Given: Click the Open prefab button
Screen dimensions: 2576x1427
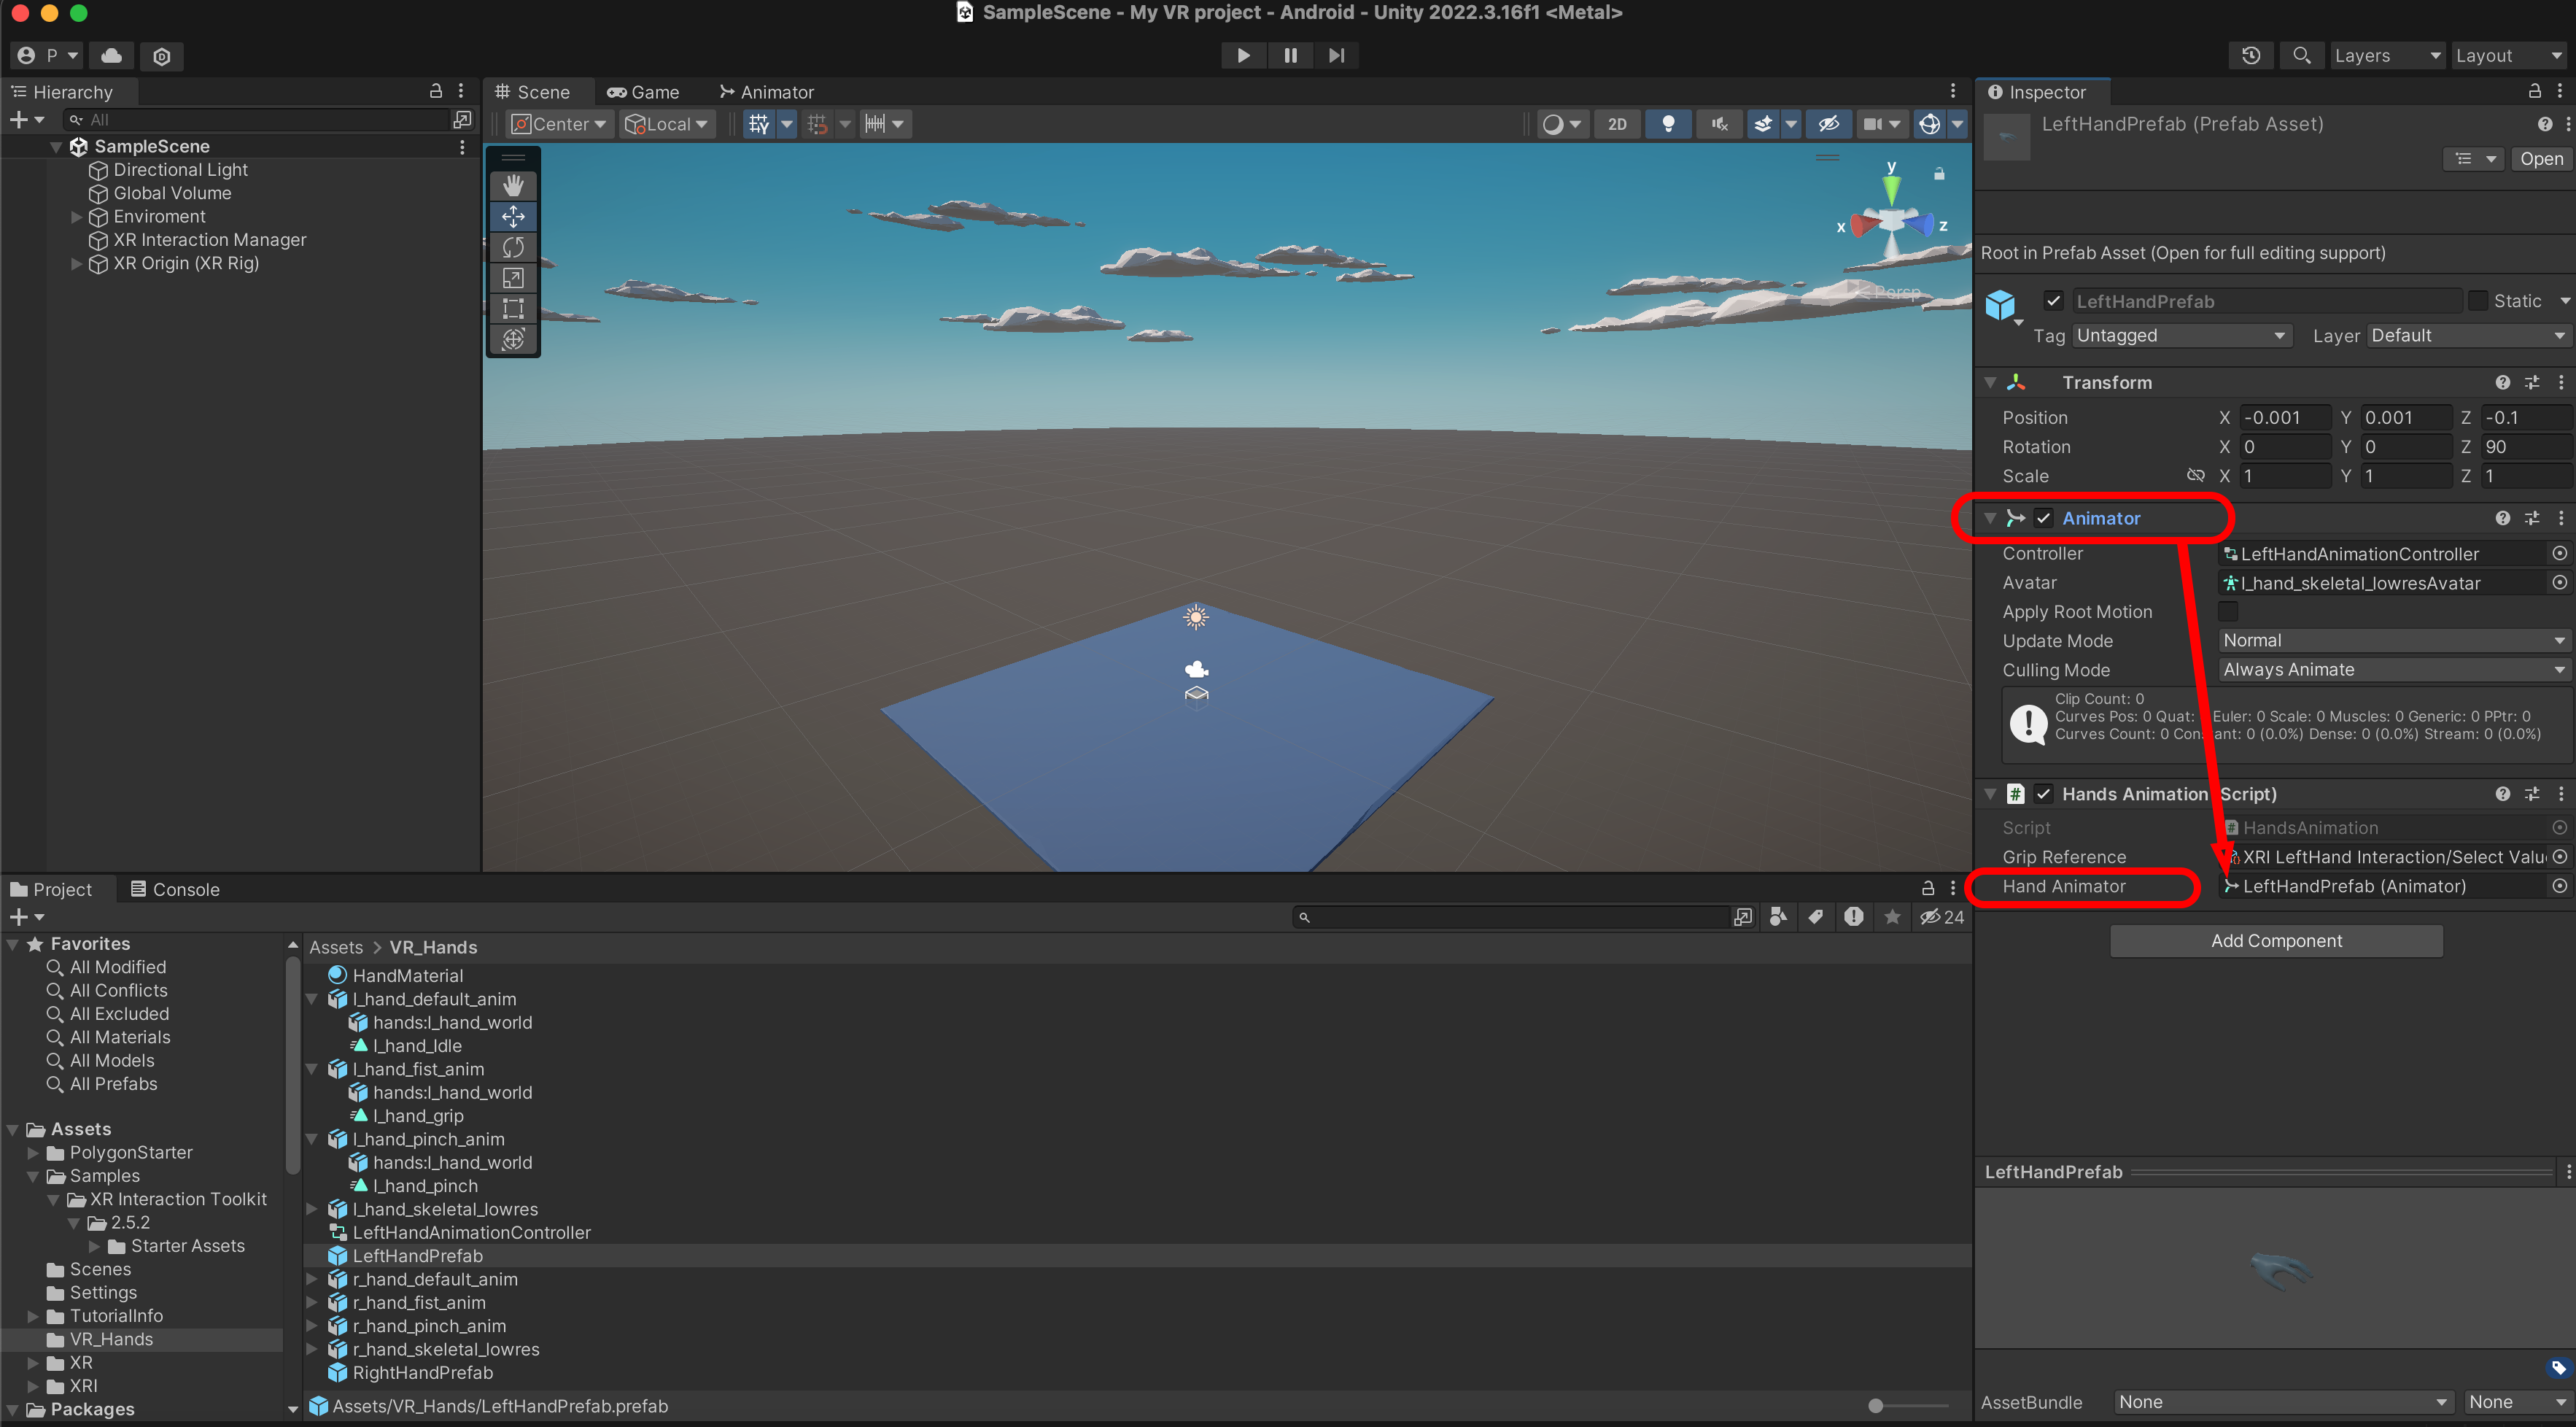Looking at the screenshot, I should coord(2540,159).
